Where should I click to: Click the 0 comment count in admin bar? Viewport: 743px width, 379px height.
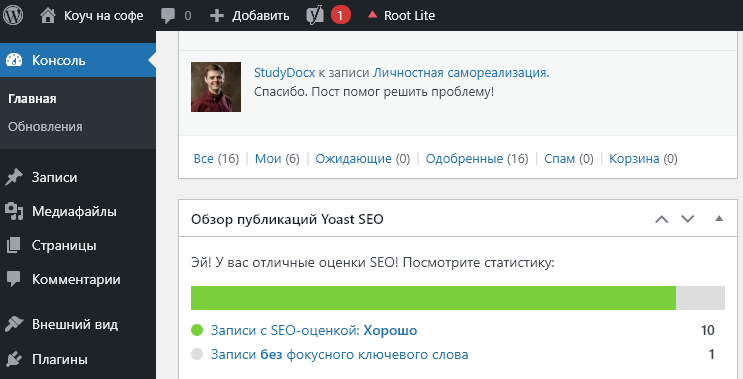(x=188, y=16)
